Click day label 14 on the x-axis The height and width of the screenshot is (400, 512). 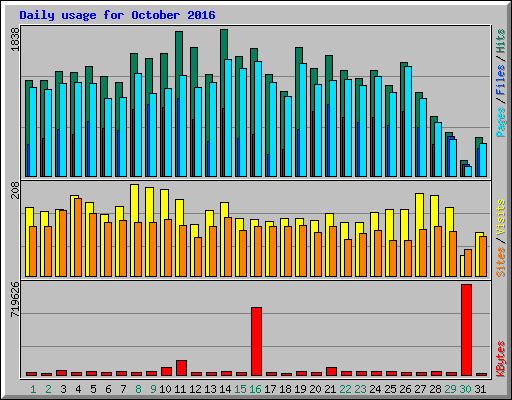[x=225, y=389]
